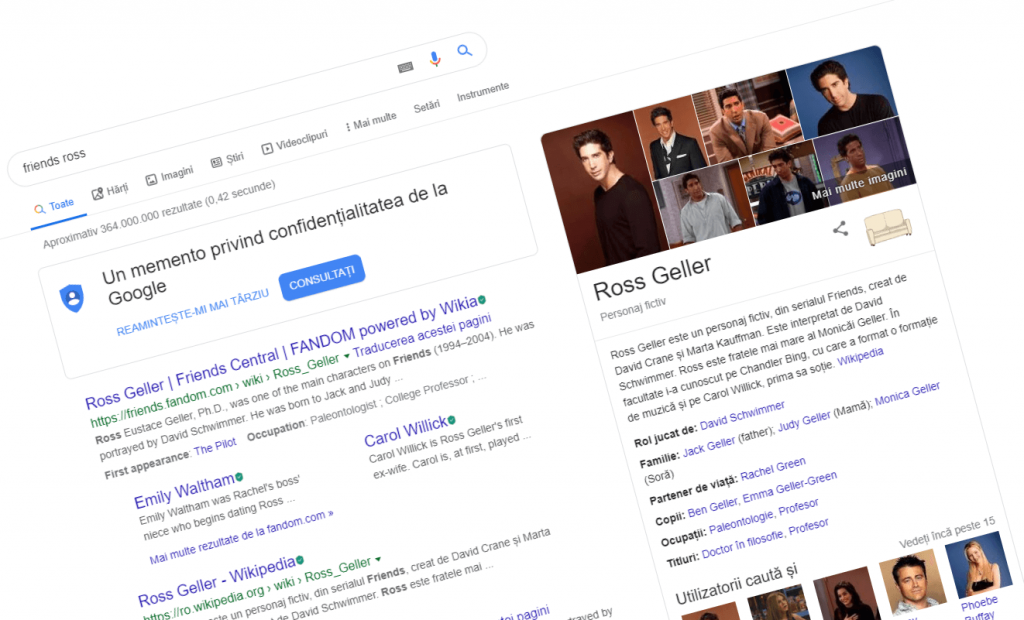Click Traducerea acestei pagini link
Viewport: 1024px width, 620px height.
422,335
